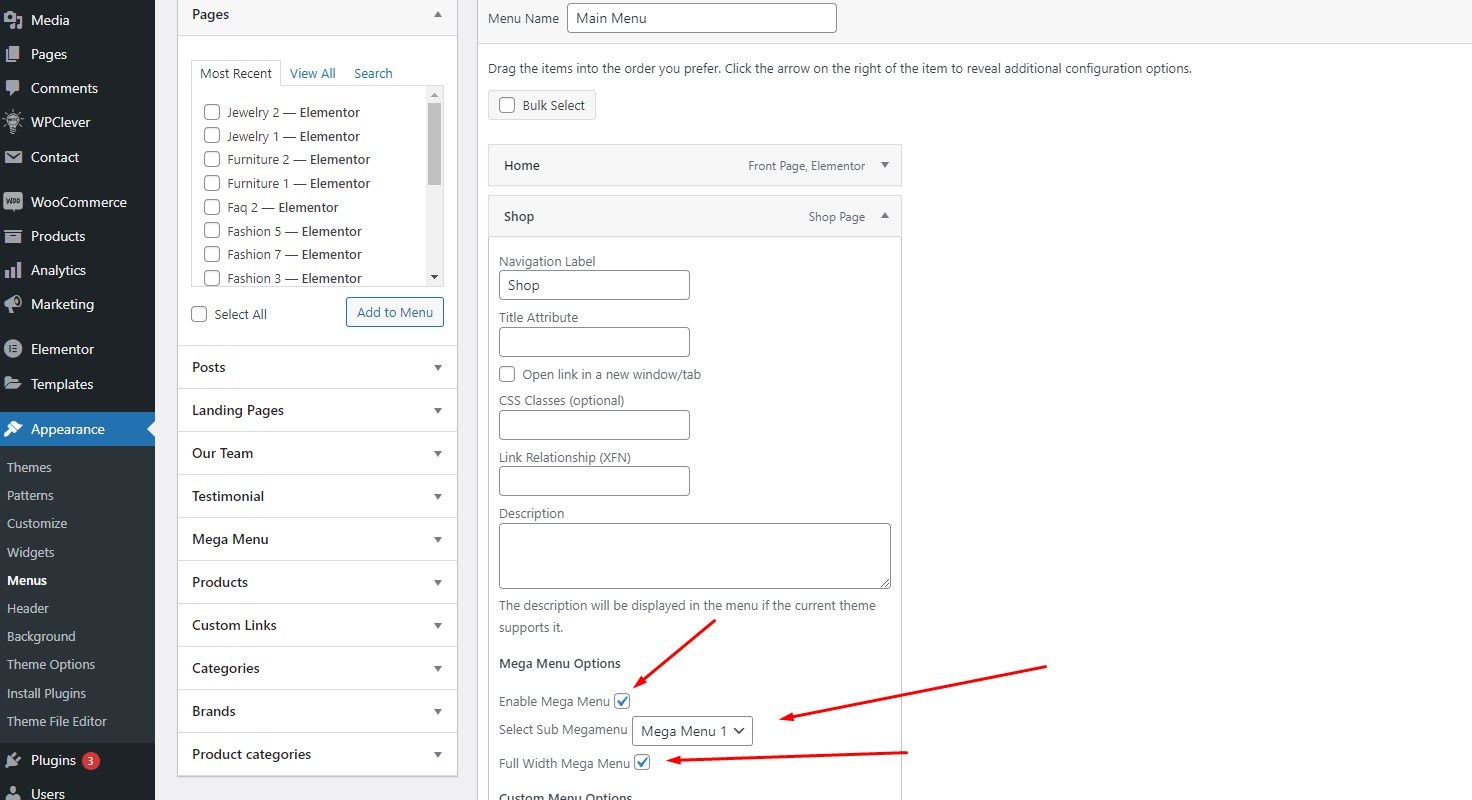This screenshot has width=1472, height=800.
Task: Click the Elementor icon in sidebar
Action: tap(13, 349)
